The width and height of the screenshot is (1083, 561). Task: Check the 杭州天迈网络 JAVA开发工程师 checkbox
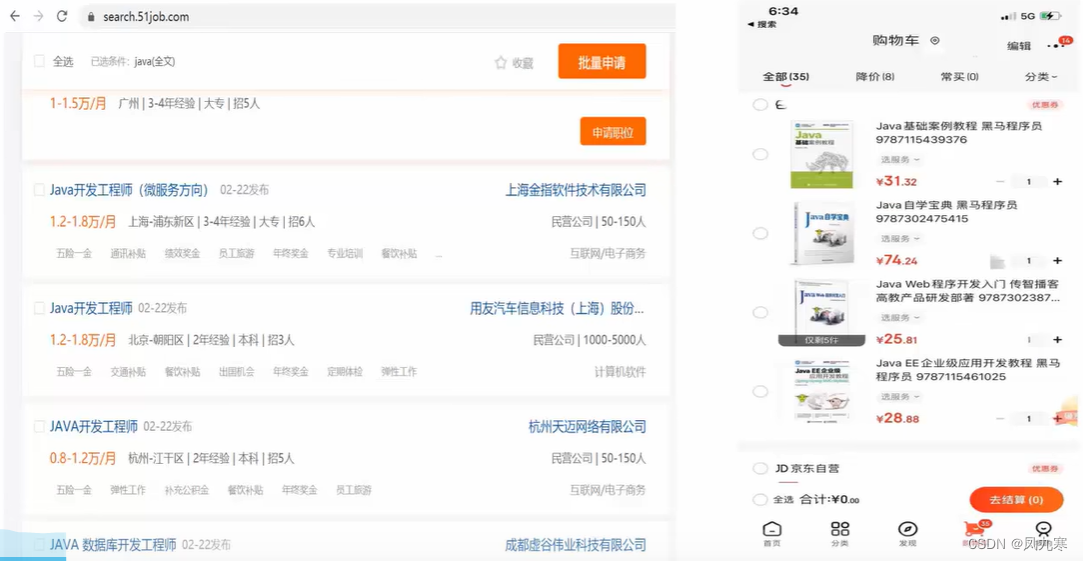39,426
